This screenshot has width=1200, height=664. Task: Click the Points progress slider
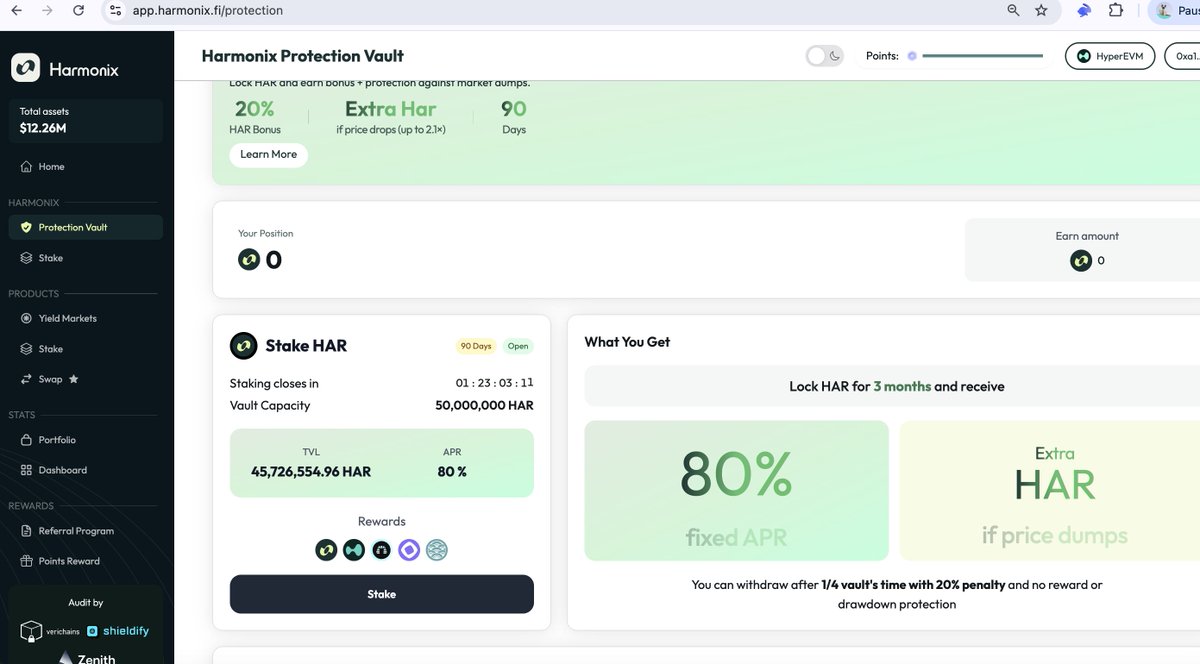click(x=975, y=56)
